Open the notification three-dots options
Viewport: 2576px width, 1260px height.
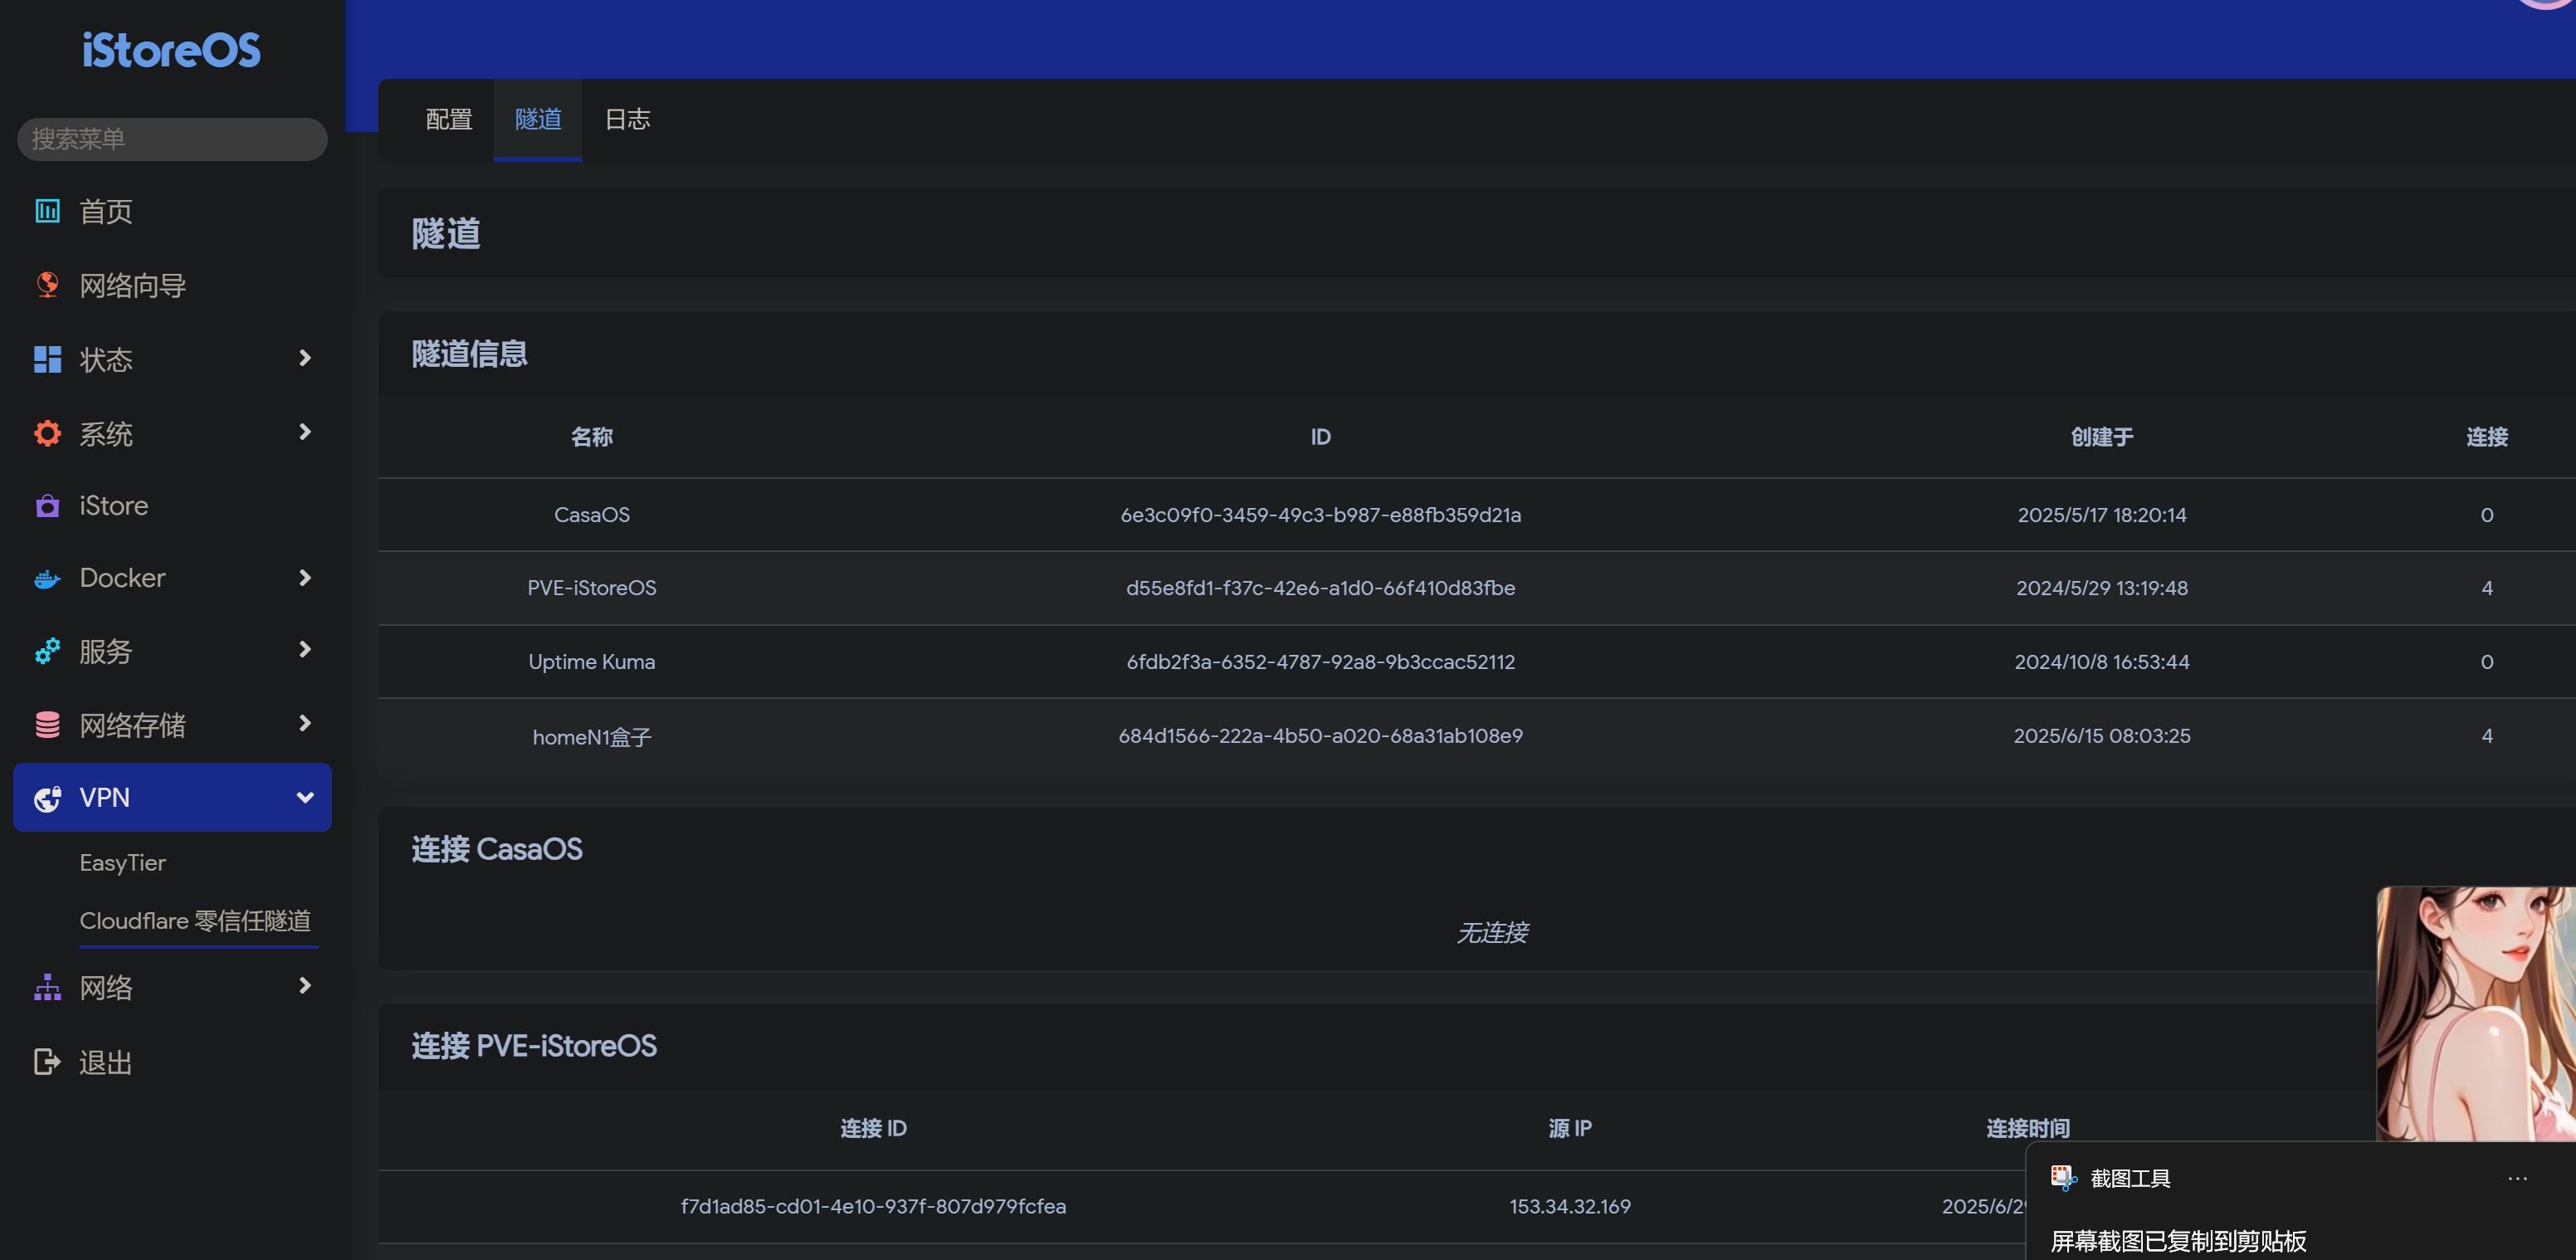point(2517,1179)
